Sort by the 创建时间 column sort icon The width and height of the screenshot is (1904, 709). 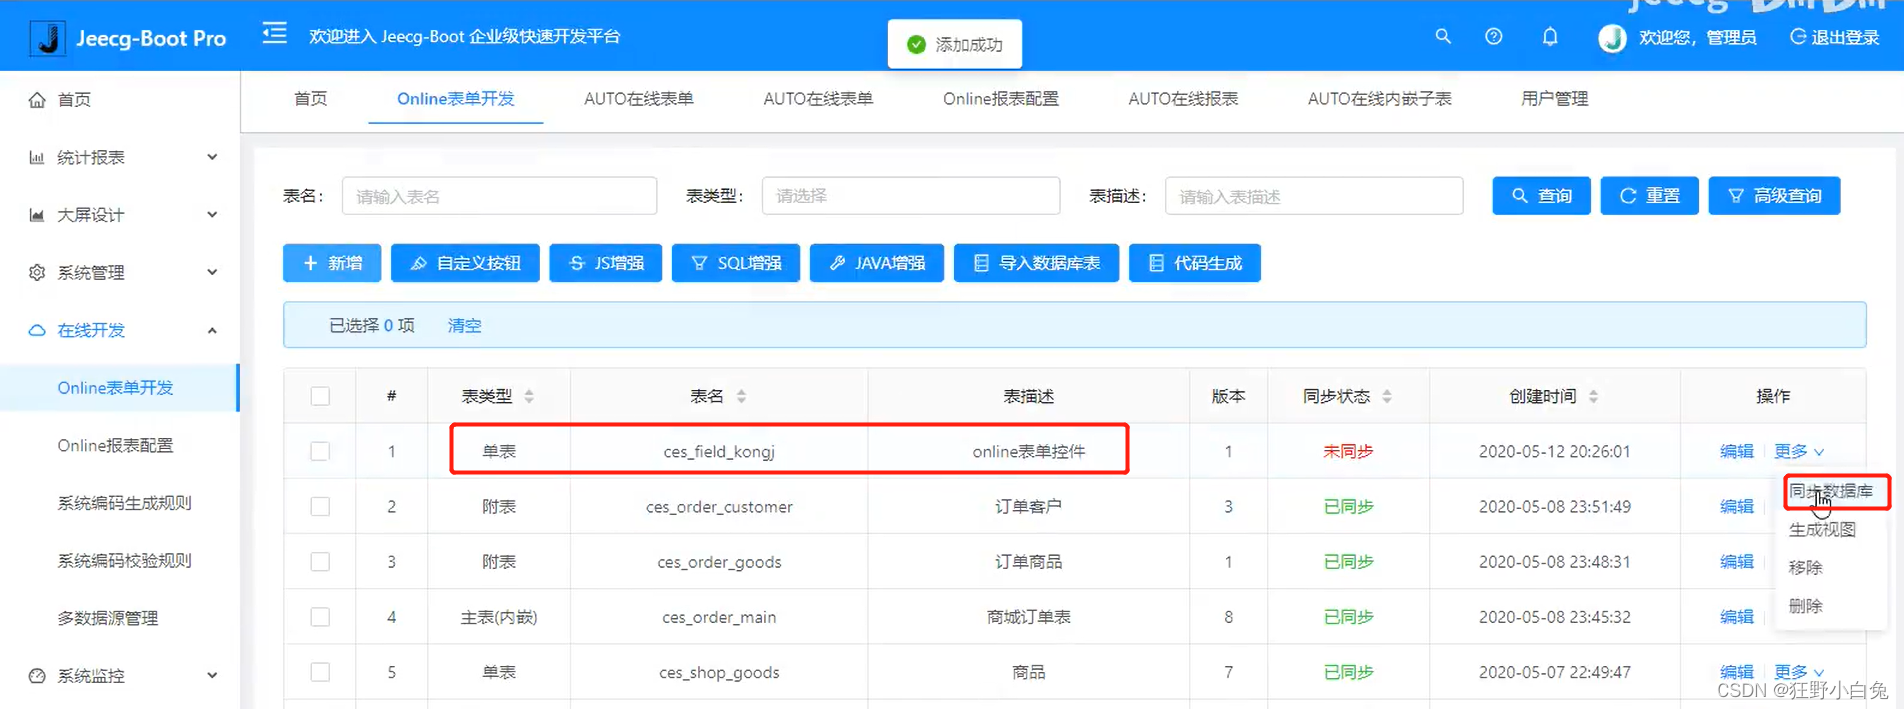1593,396
